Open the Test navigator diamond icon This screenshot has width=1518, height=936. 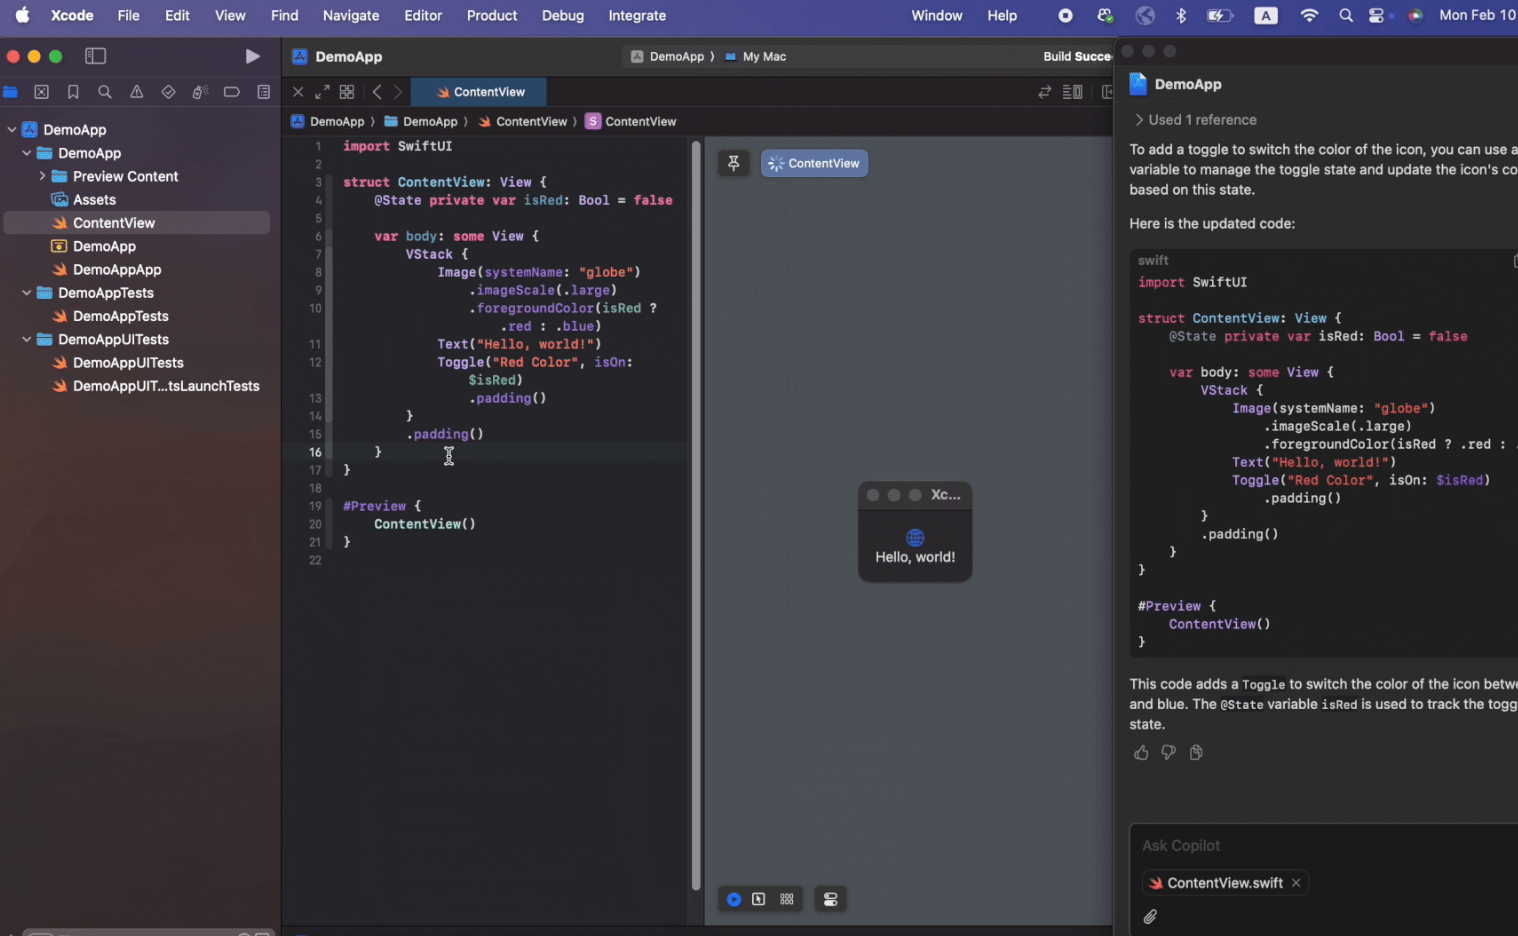pos(168,92)
